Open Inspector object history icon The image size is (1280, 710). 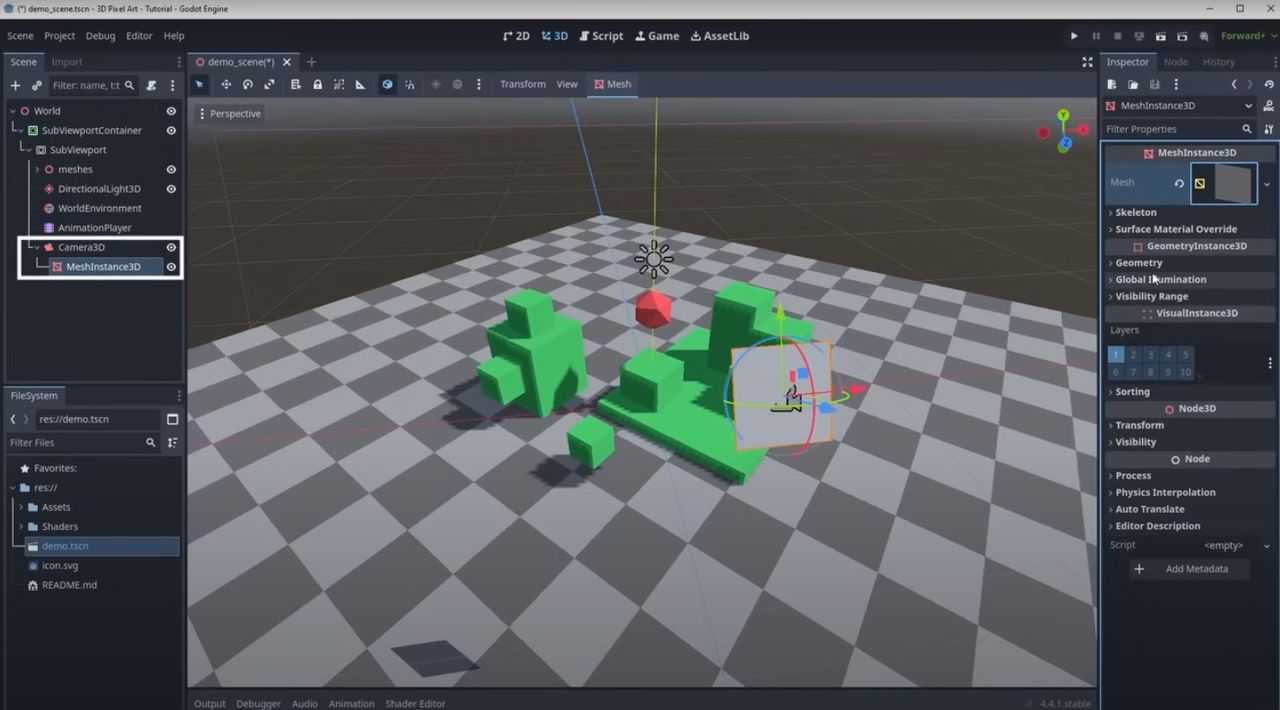click(1269, 85)
